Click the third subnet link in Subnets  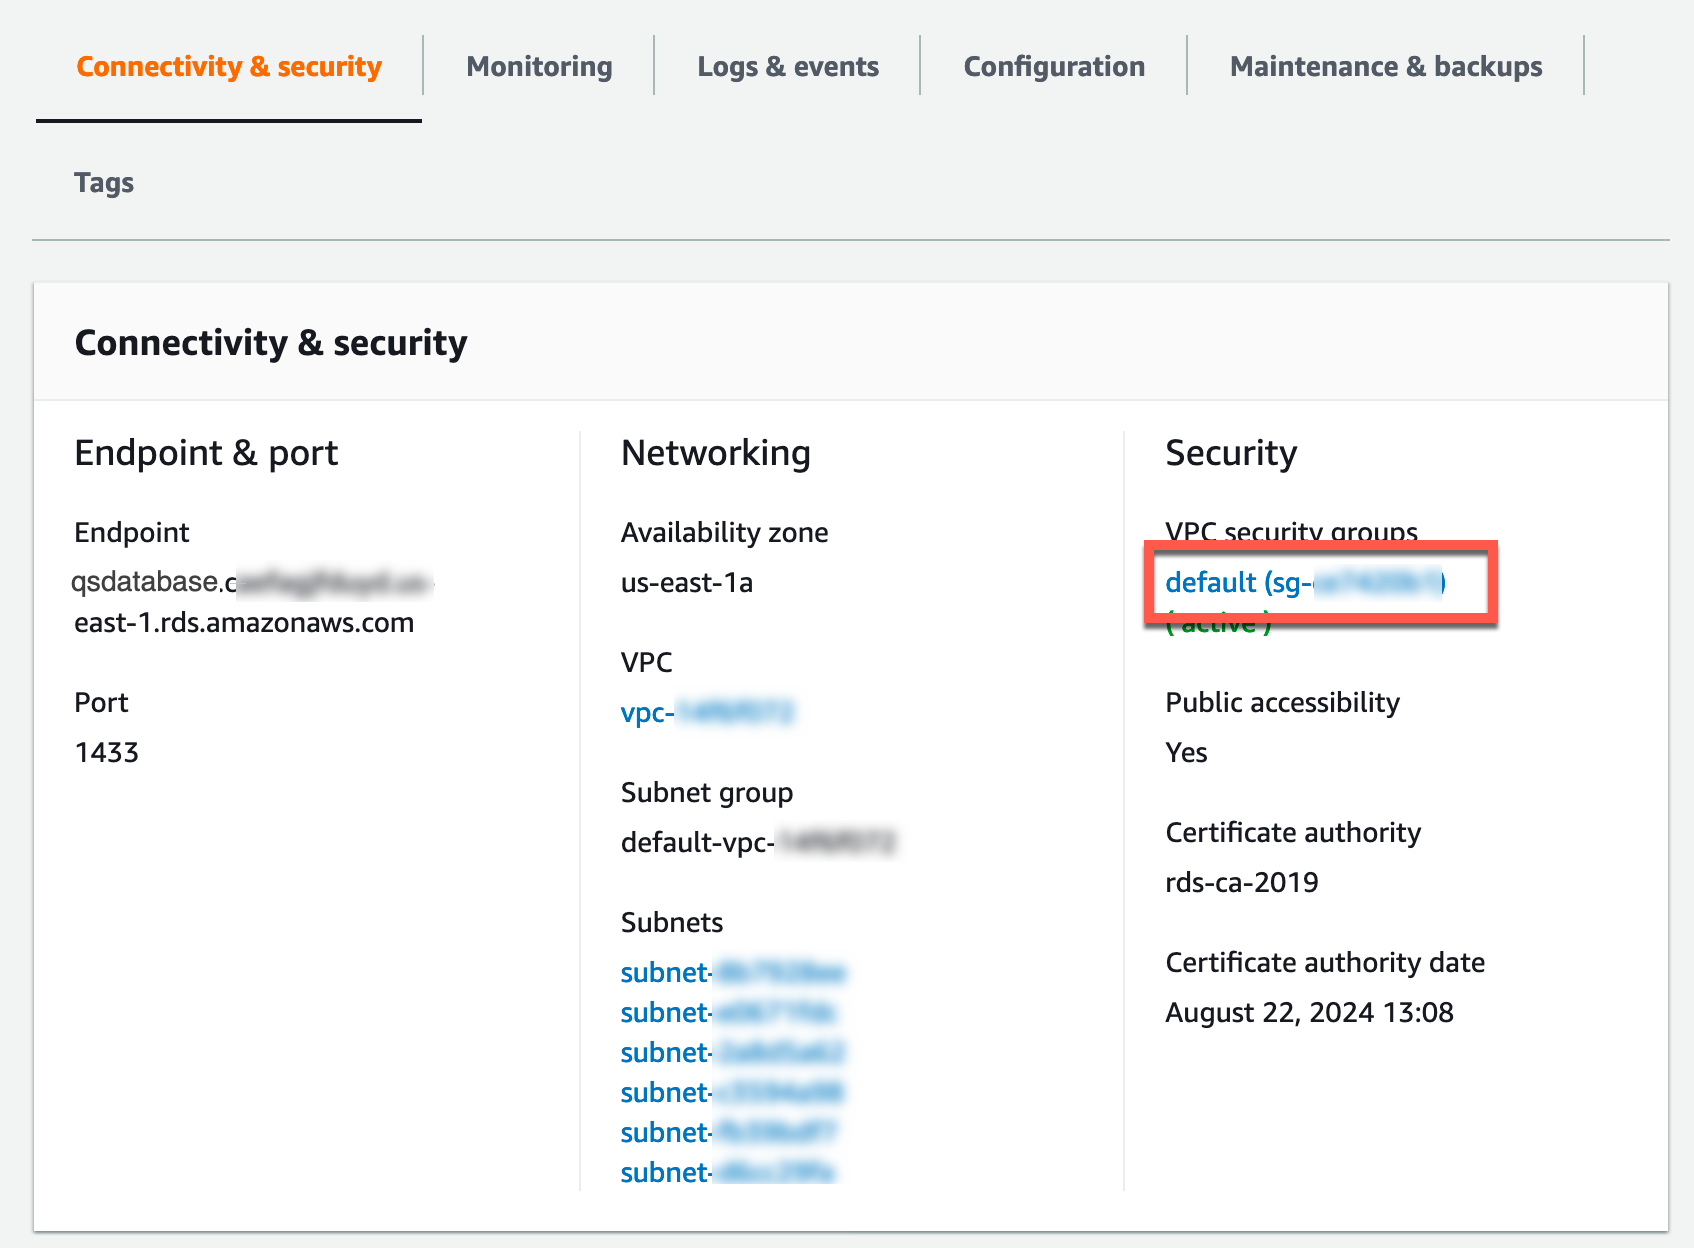(732, 1052)
